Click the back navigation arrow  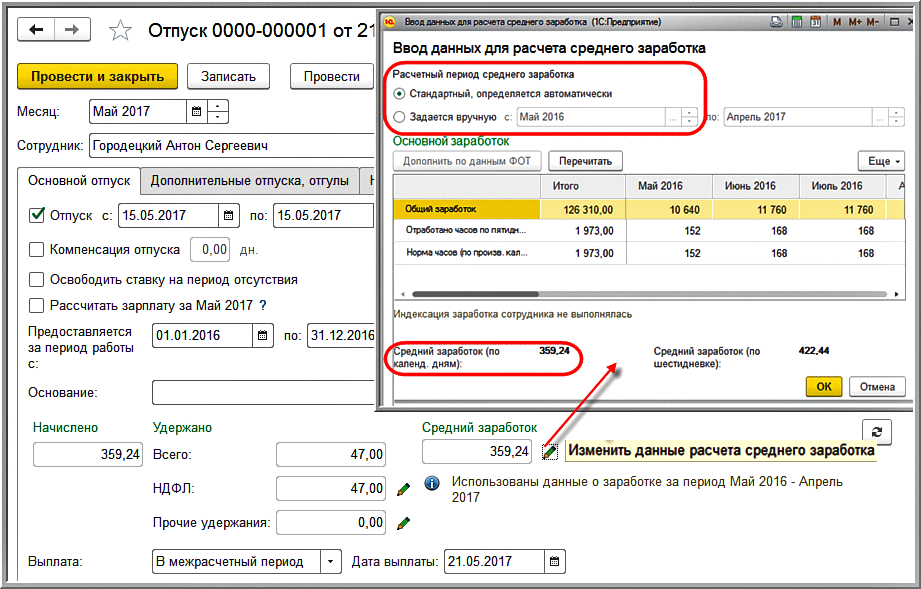[38, 31]
